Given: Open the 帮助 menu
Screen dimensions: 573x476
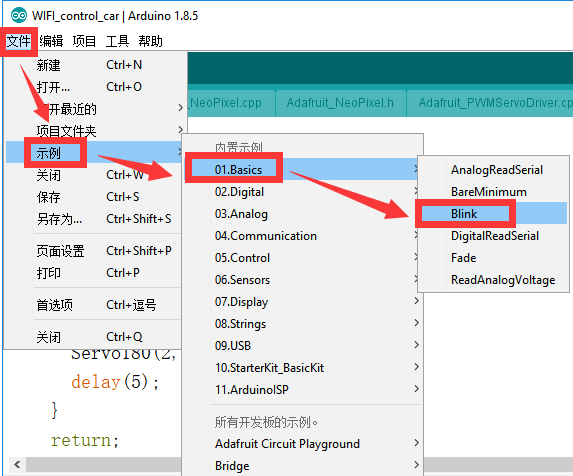Looking at the screenshot, I should 150,41.
